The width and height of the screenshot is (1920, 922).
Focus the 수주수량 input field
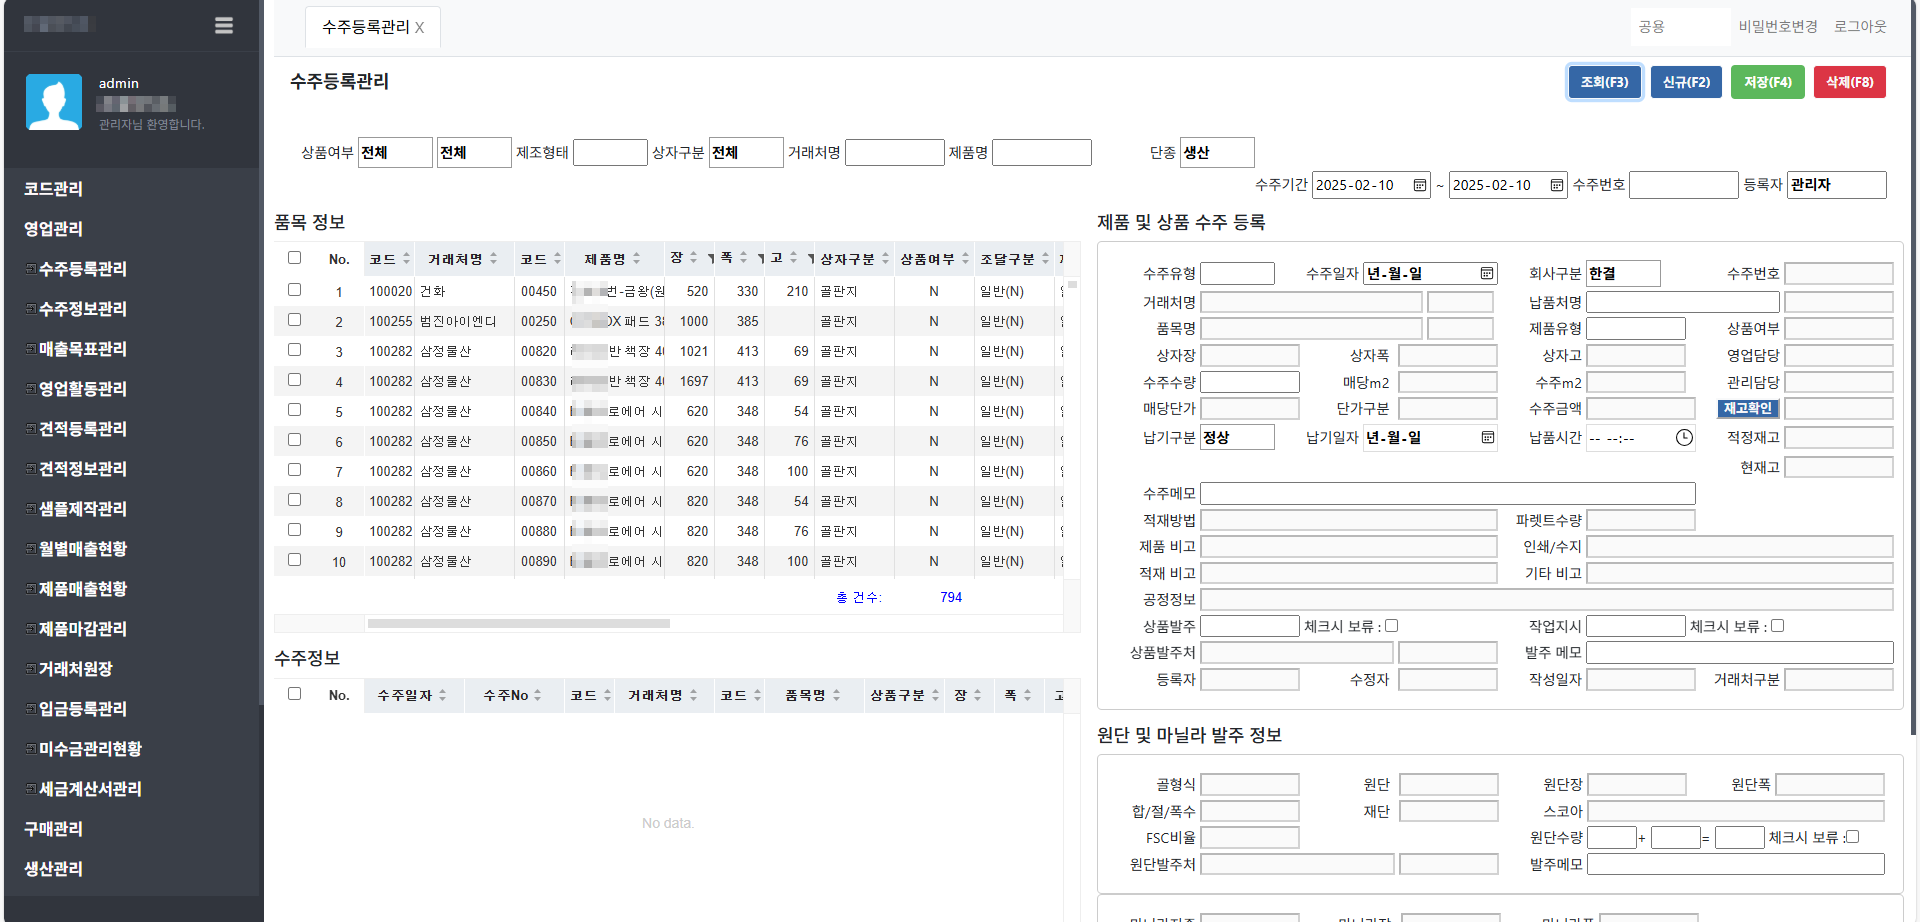1250,382
